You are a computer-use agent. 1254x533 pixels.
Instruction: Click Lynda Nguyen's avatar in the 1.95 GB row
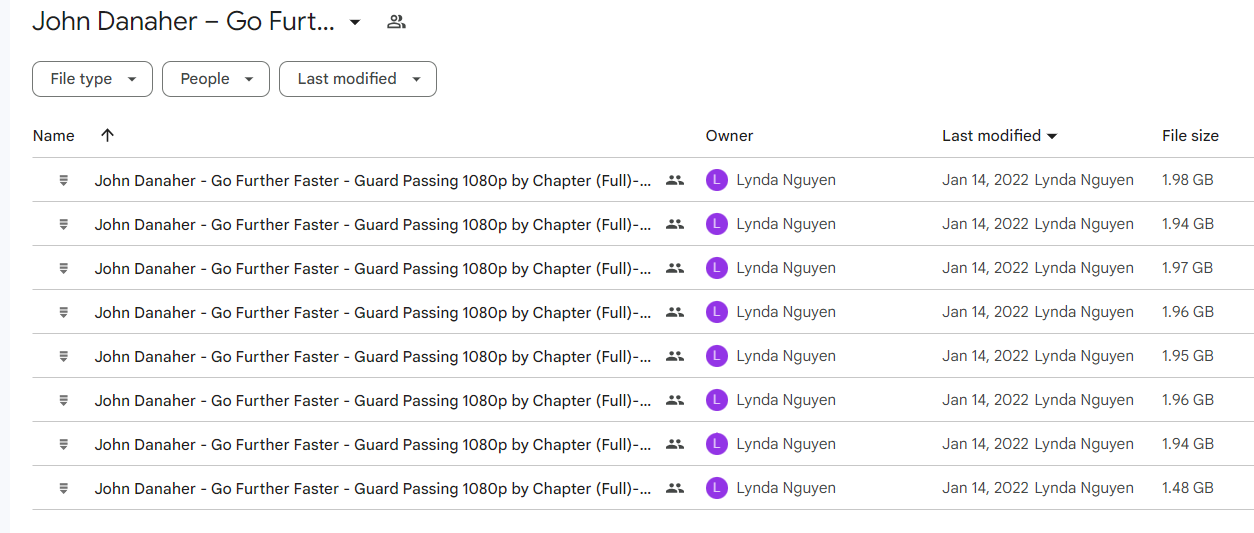tap(716, 356)
